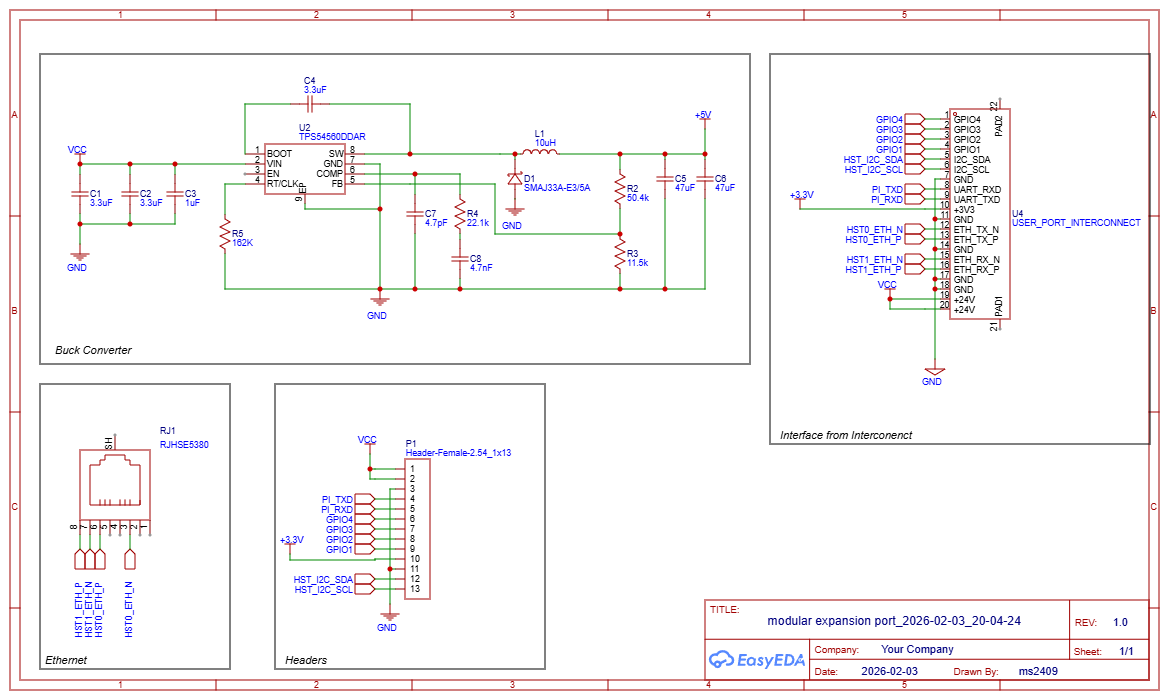1169x700 pixels.
Task: Select the "I2C_SCL" pin label on U4
Action: 972,170
